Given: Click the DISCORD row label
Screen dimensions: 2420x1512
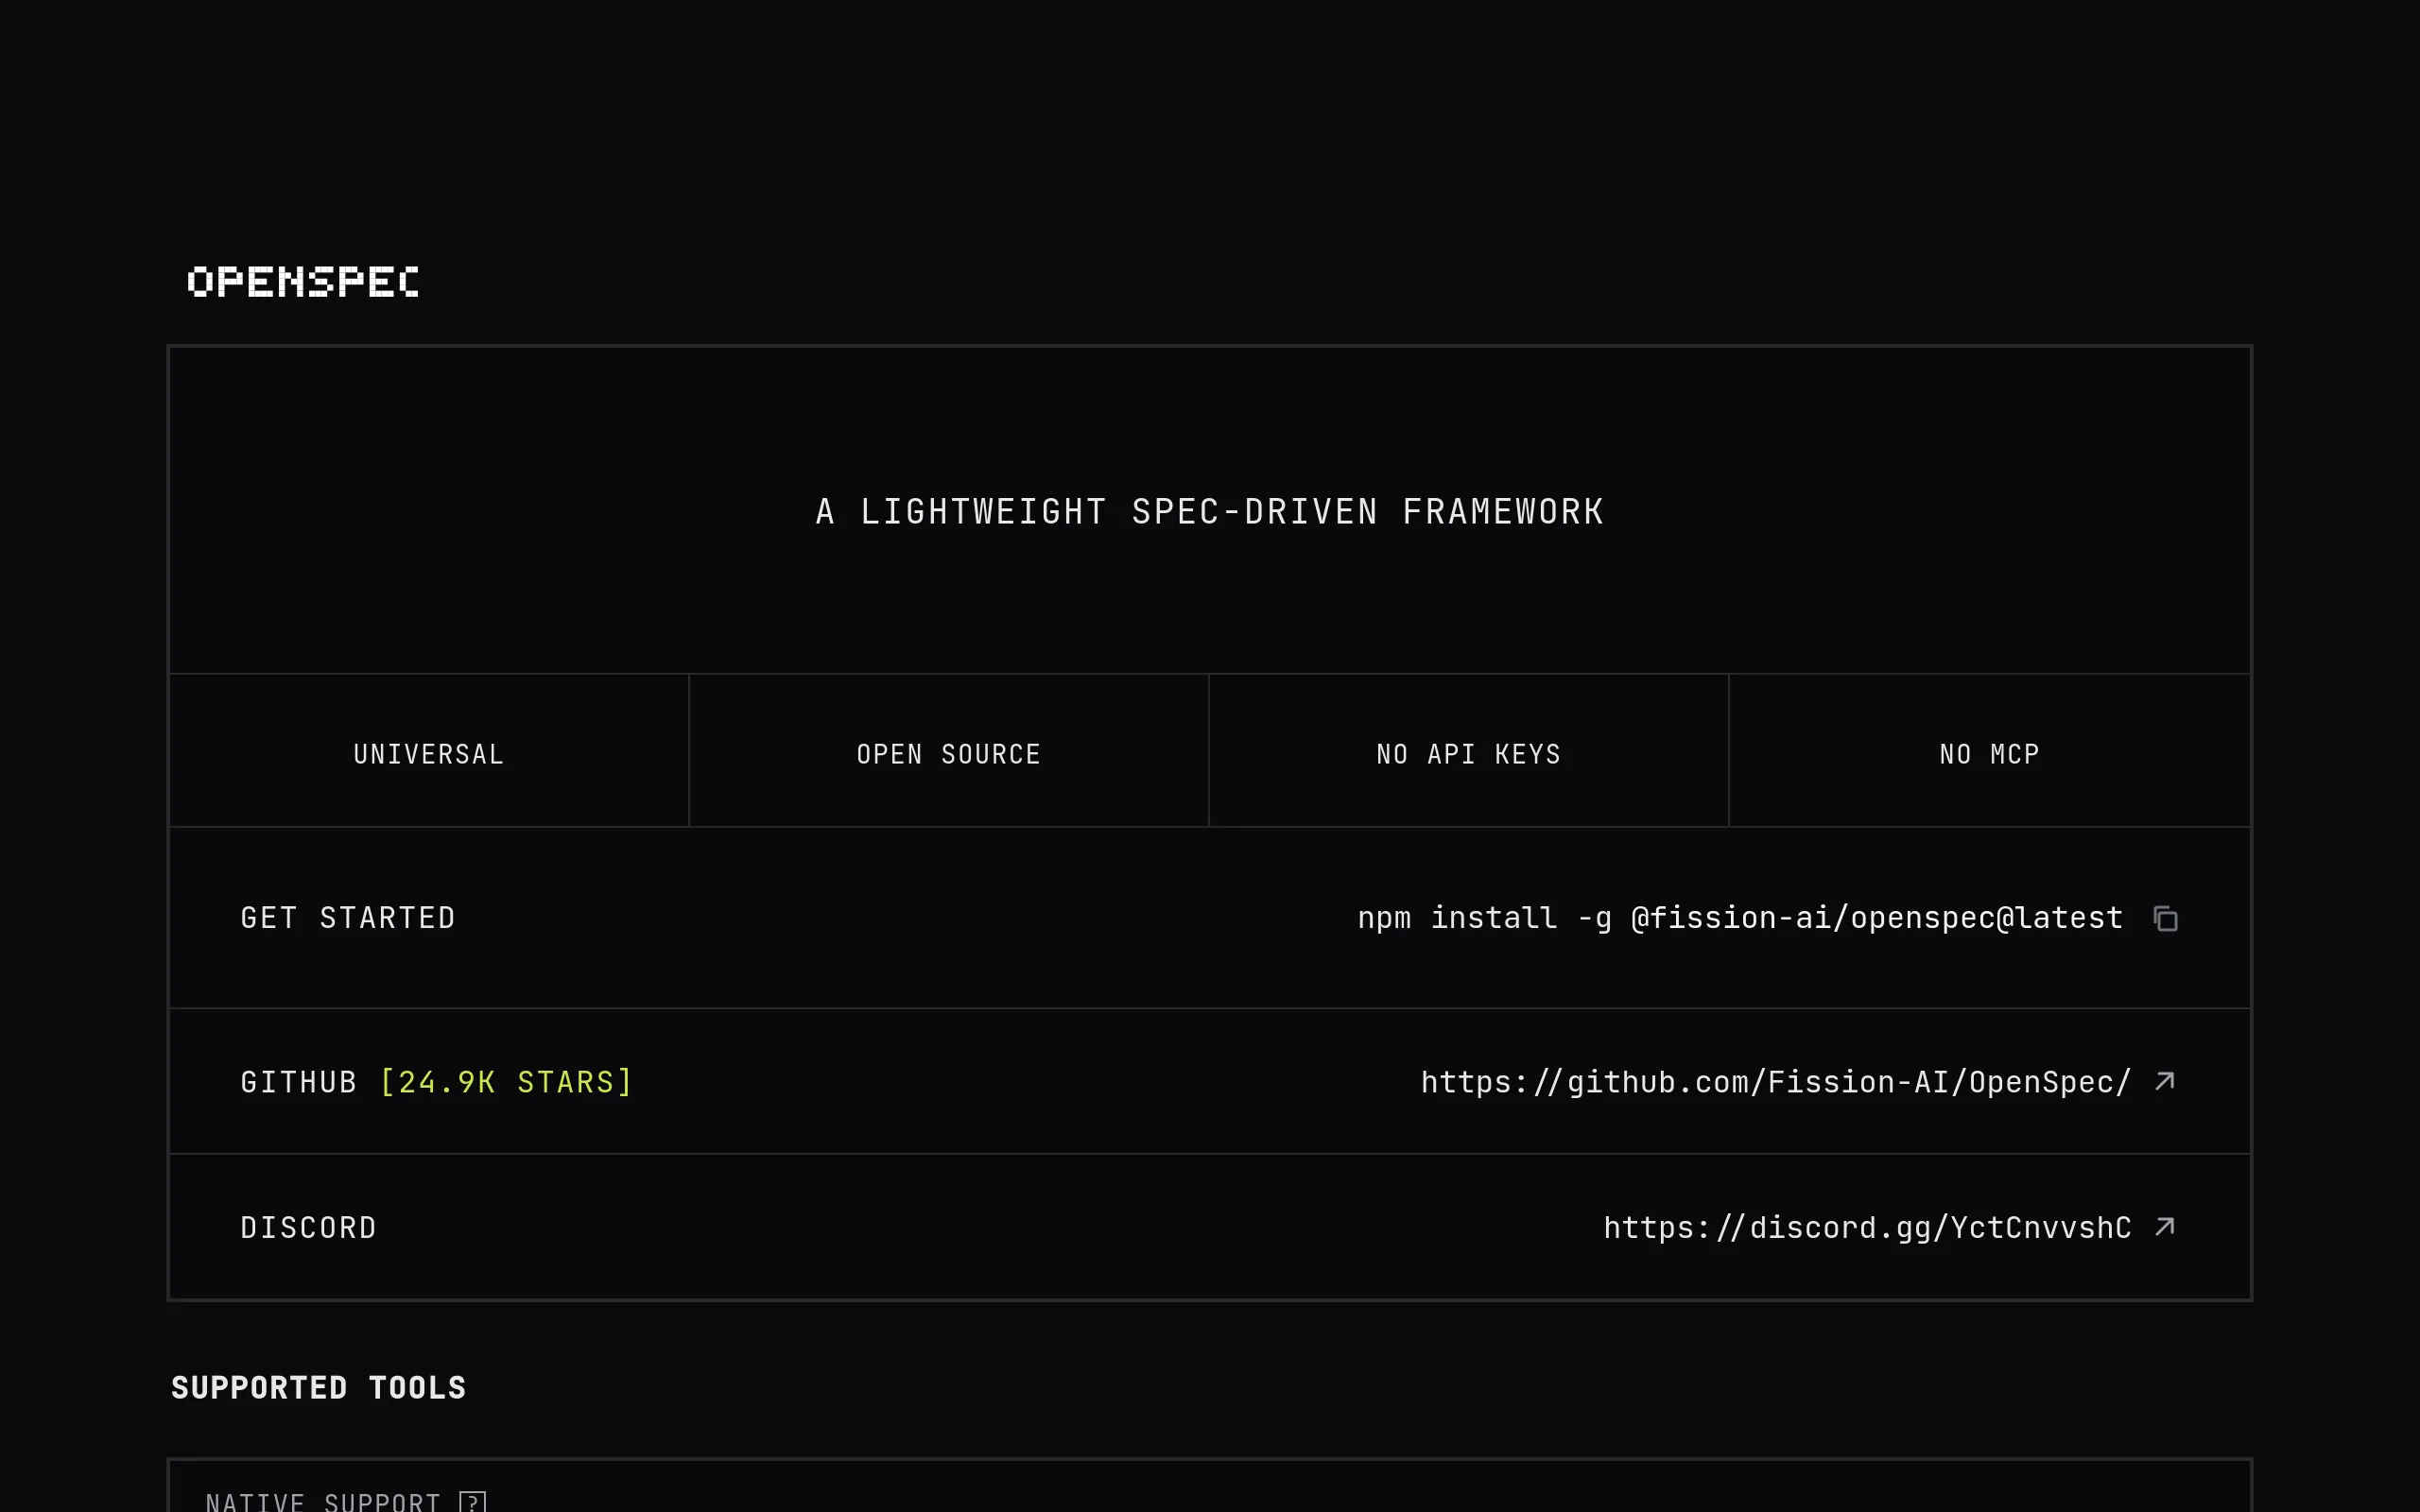Looking at the screenshot, I should coord(308,1227).
